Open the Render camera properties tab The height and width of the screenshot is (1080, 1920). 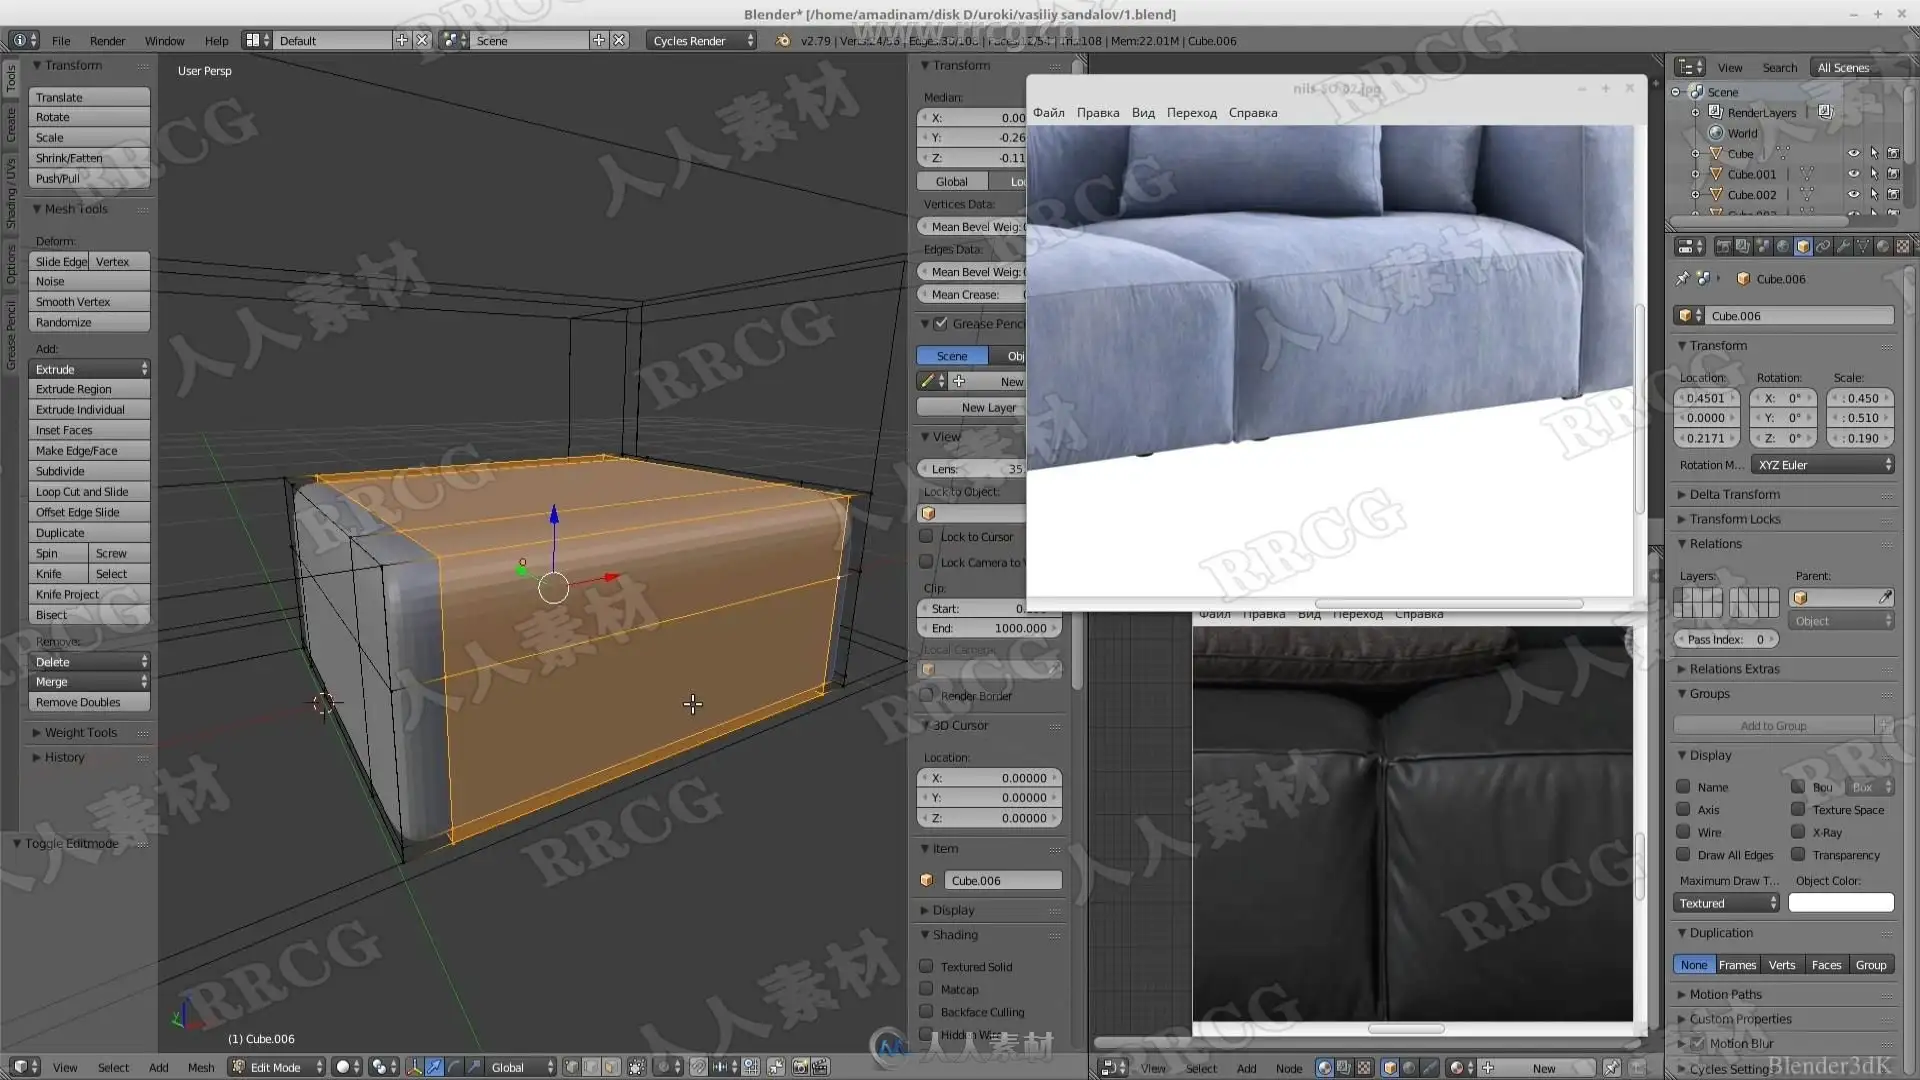tap(1723, 246)
